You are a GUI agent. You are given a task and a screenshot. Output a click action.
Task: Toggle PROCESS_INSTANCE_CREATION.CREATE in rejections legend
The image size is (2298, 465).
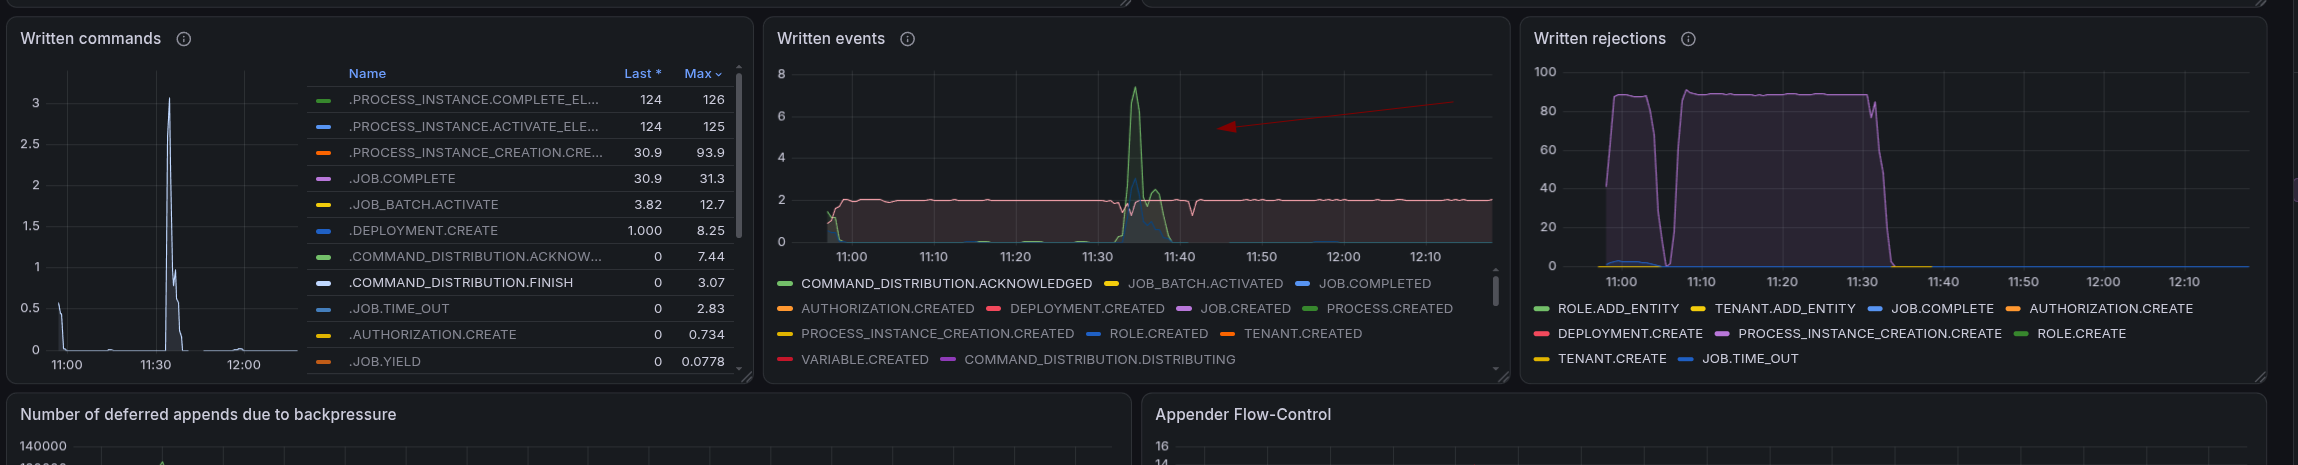tap(1870, 334)
